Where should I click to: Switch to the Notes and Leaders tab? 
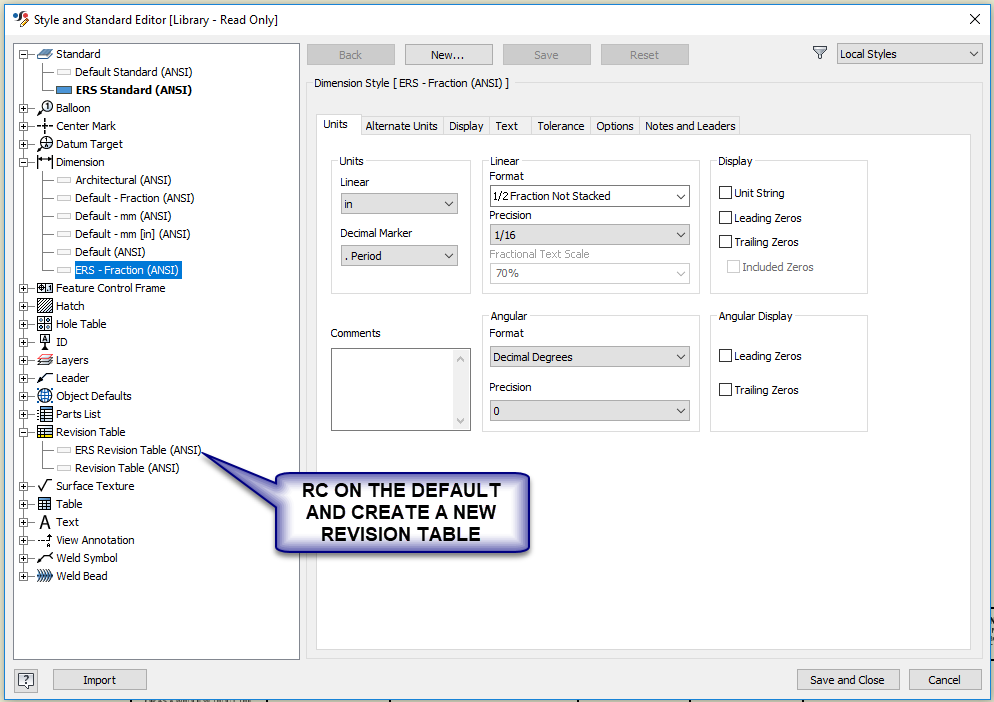click(690, 126)
